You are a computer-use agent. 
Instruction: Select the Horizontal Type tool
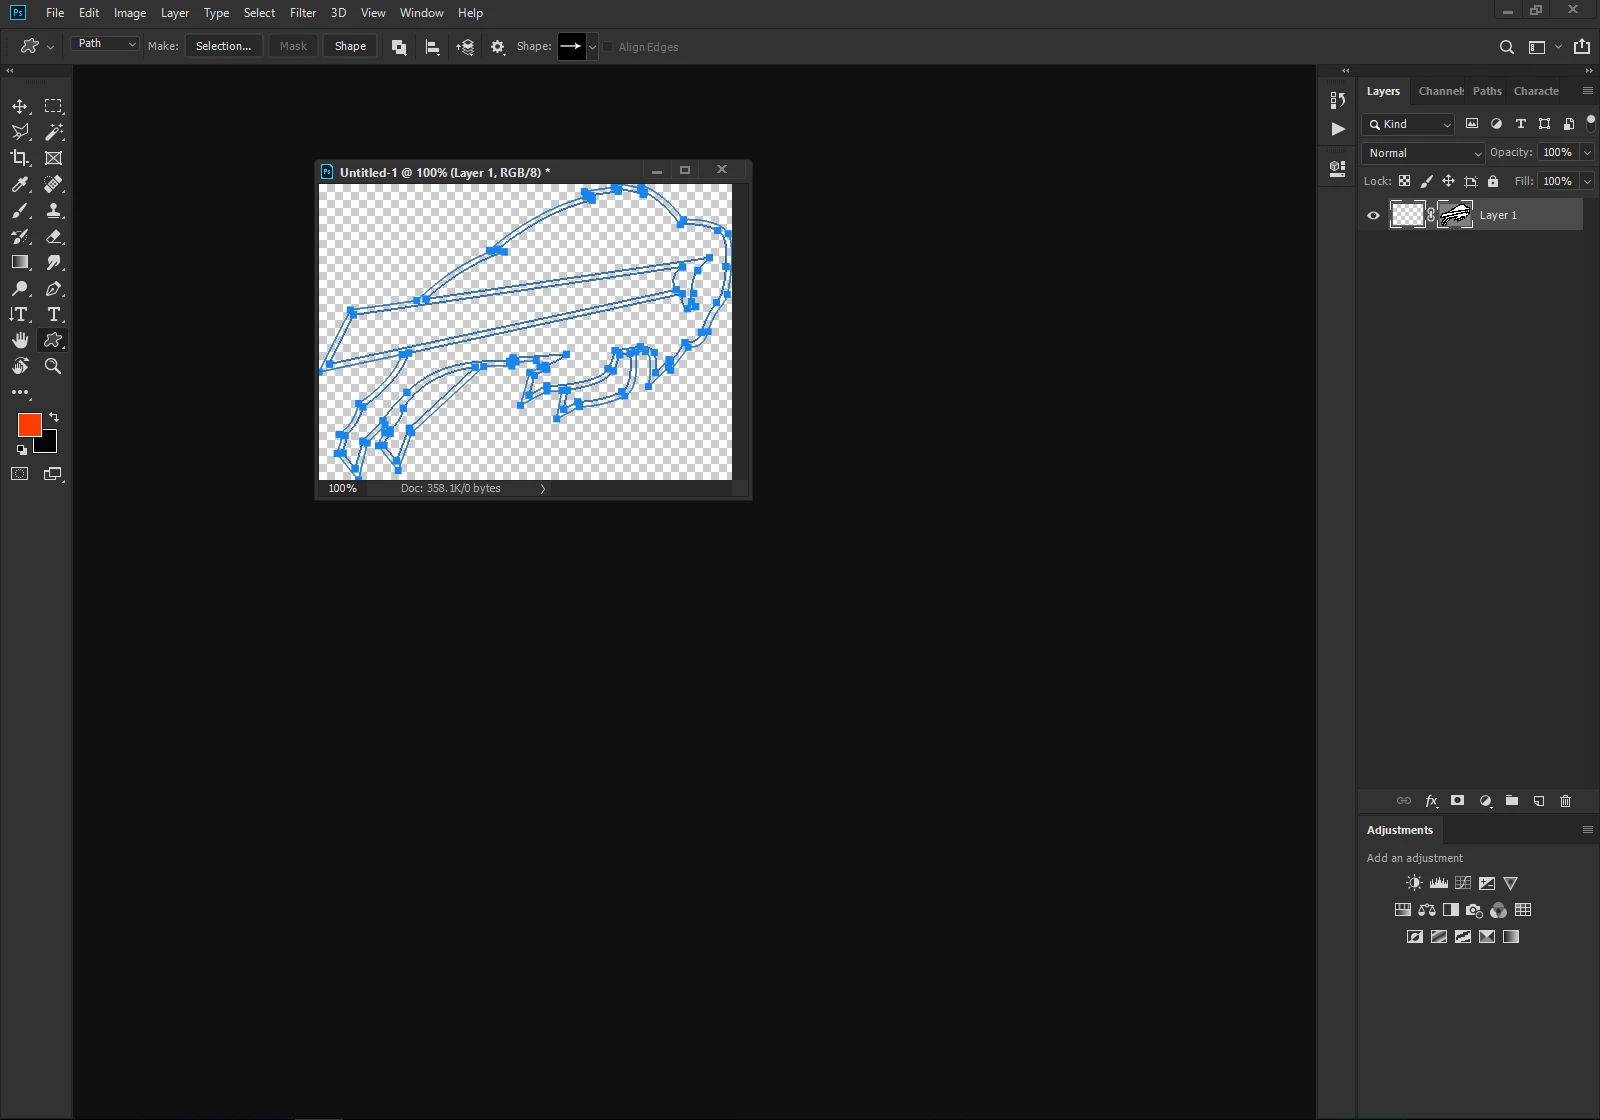pyautogui.click(x=54, y=314)
